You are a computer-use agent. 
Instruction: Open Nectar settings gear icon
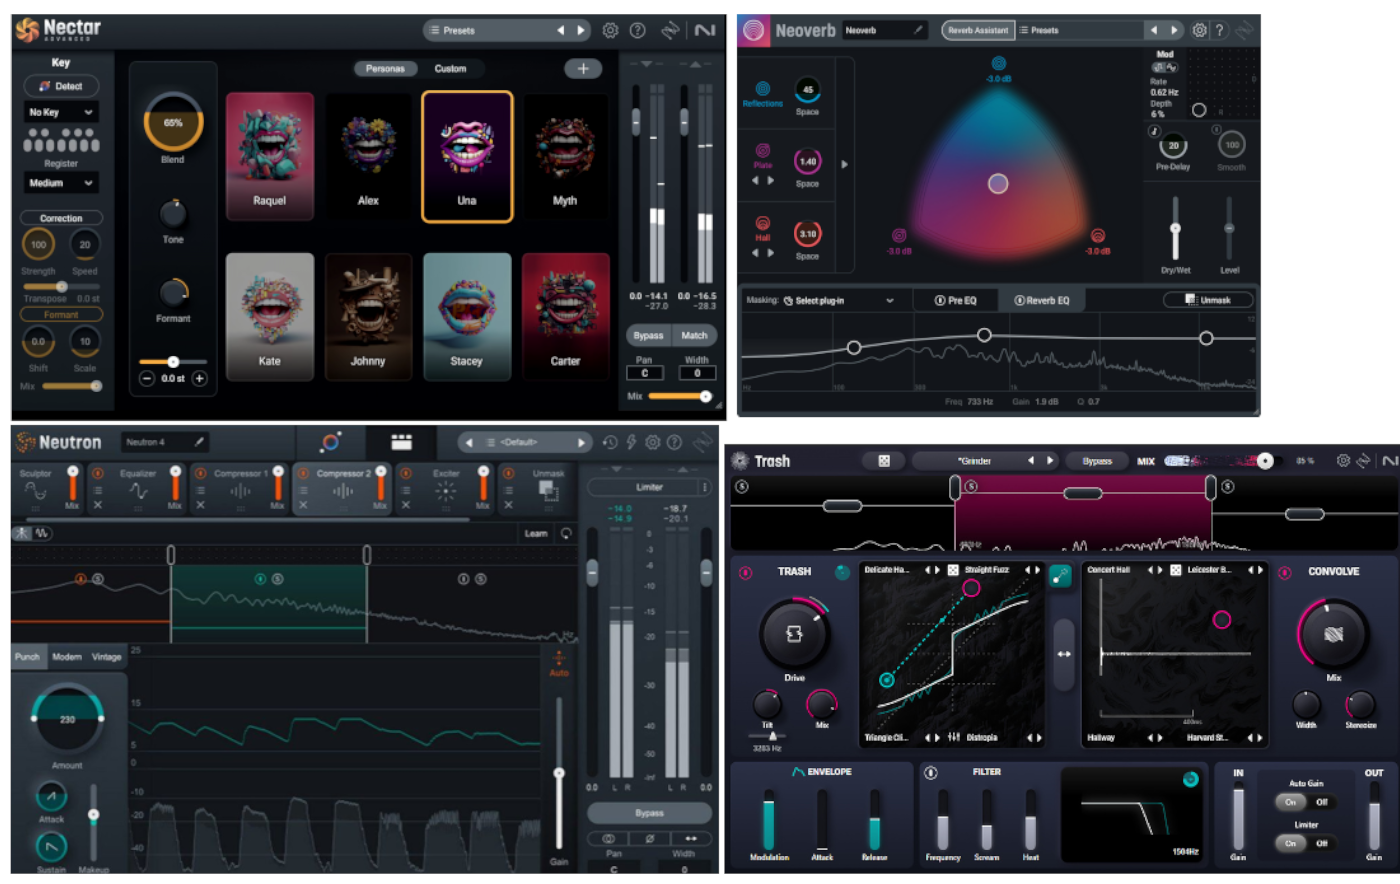pos(610,31)
